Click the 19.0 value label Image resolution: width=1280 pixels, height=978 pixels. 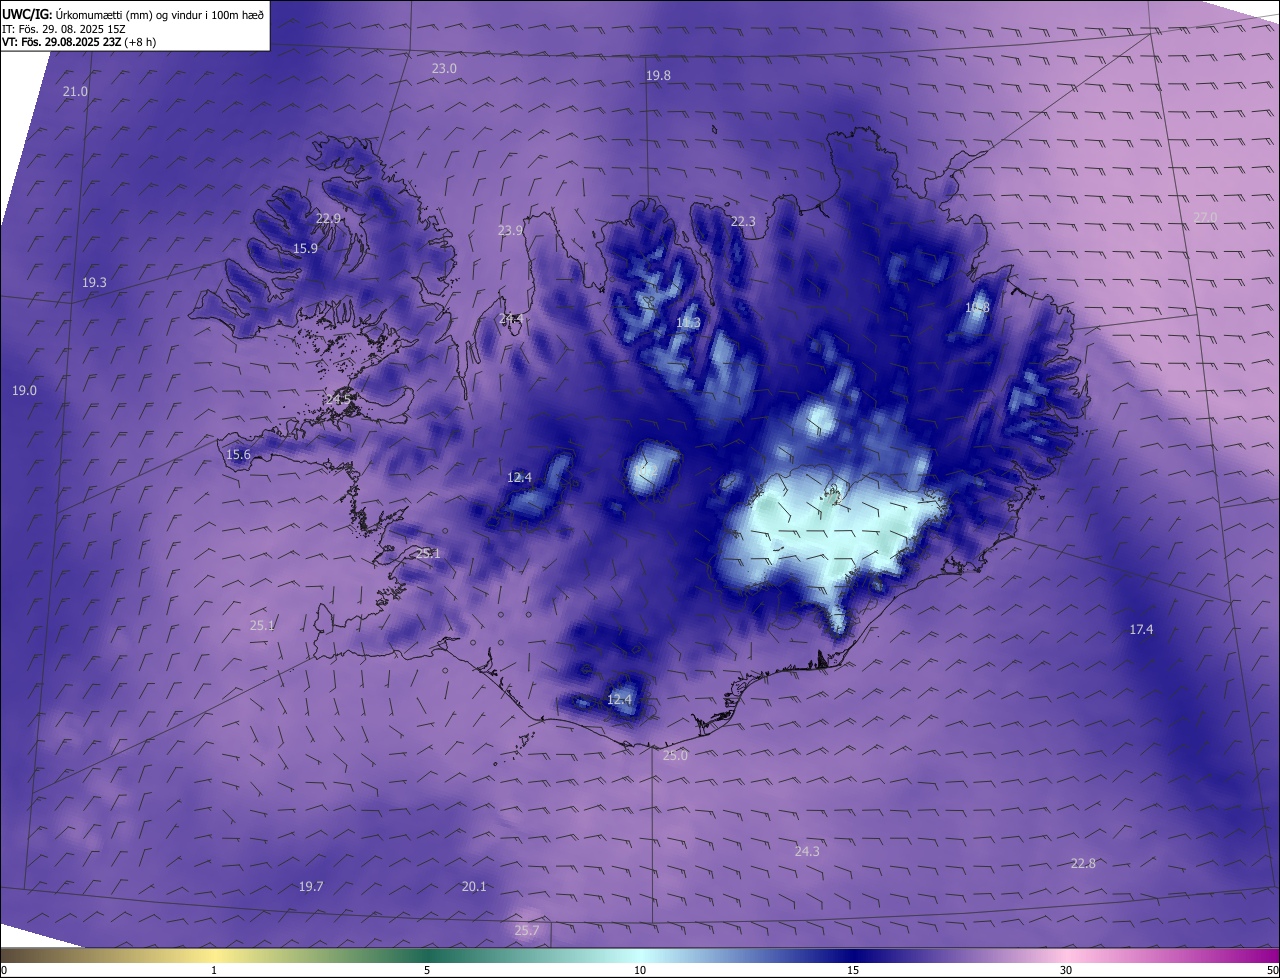(x=24, y=391)
